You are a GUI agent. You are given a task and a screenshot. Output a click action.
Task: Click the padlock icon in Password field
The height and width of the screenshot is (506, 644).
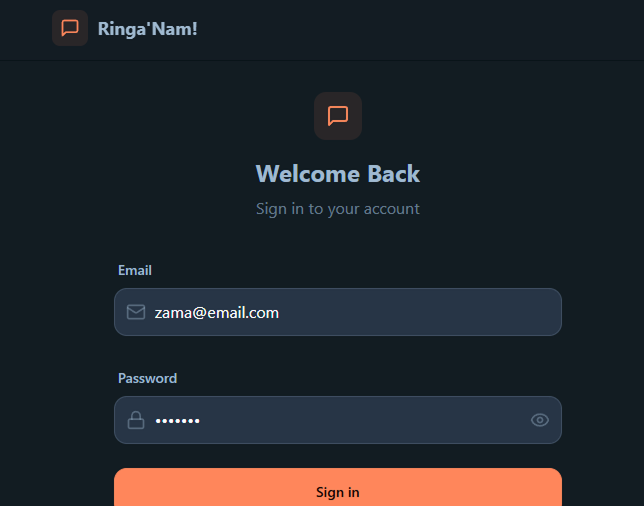(x=136, y=420)
